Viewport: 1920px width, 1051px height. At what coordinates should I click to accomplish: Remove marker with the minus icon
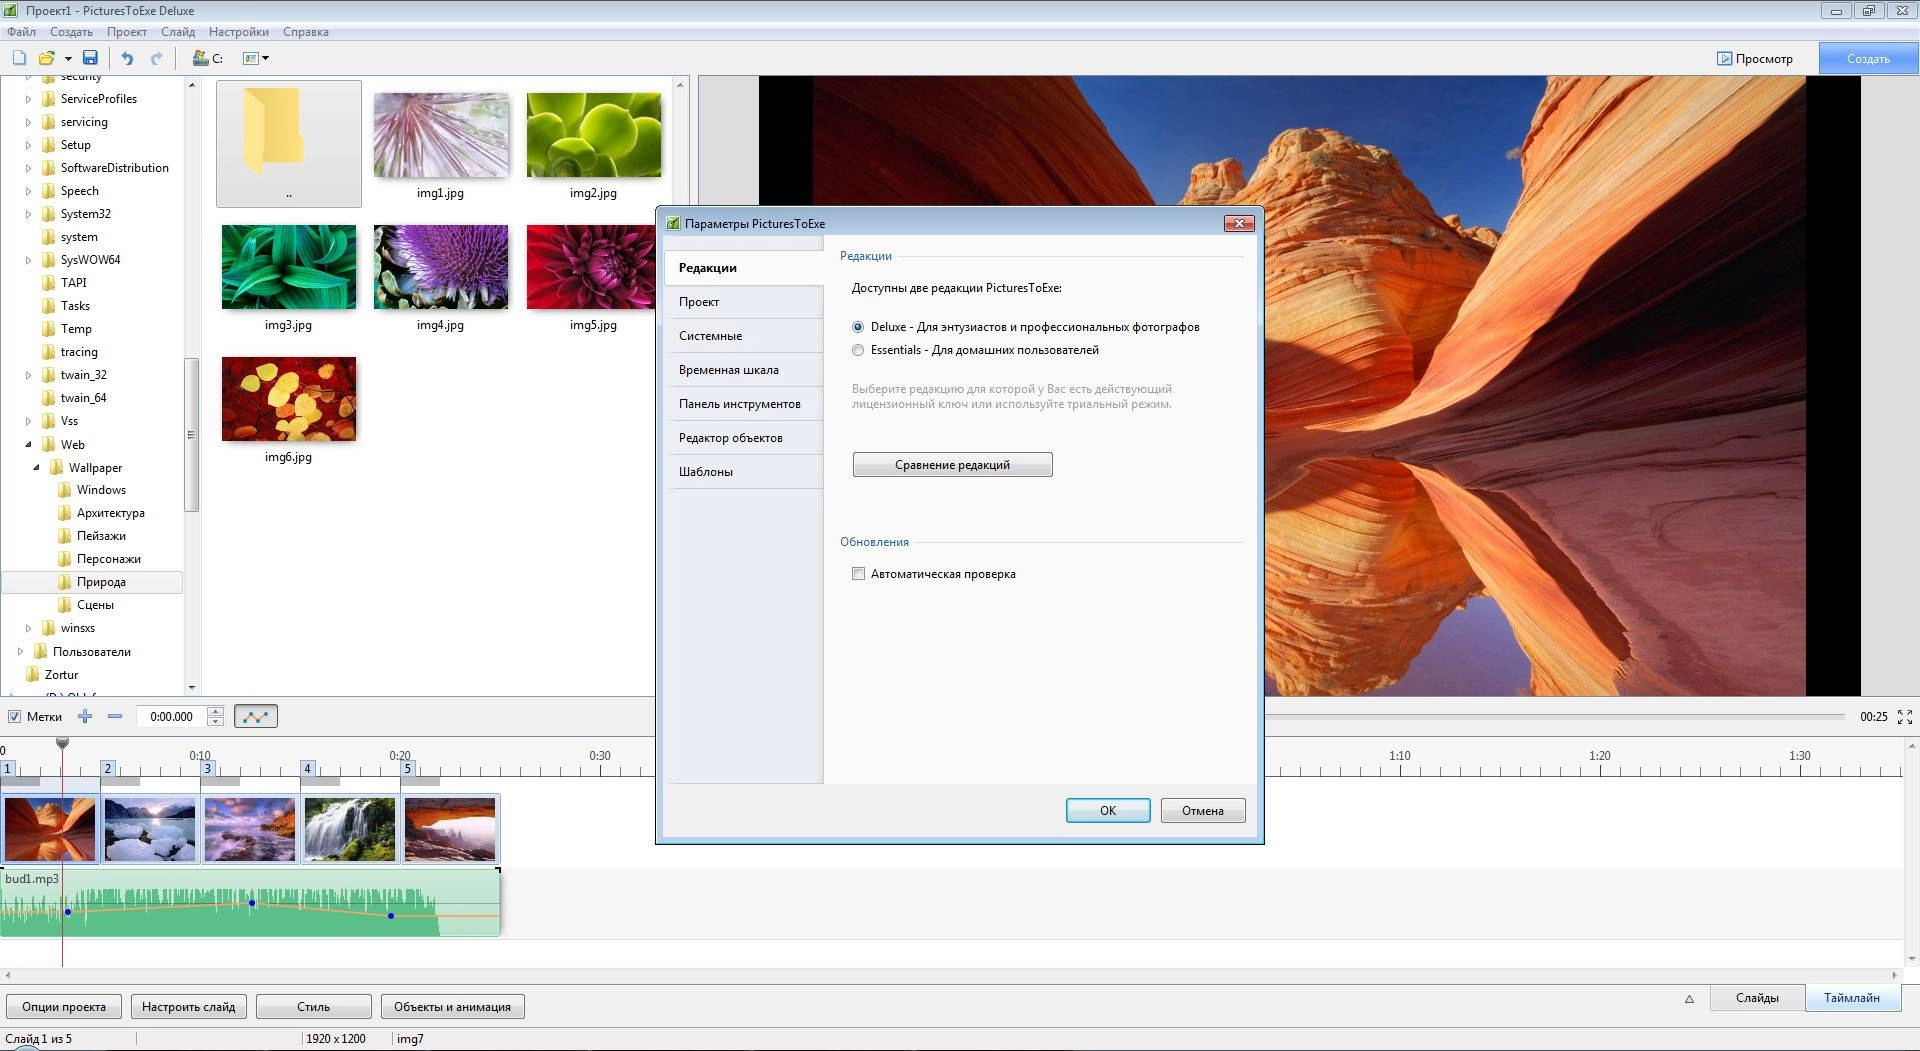(x=115, y=716)
